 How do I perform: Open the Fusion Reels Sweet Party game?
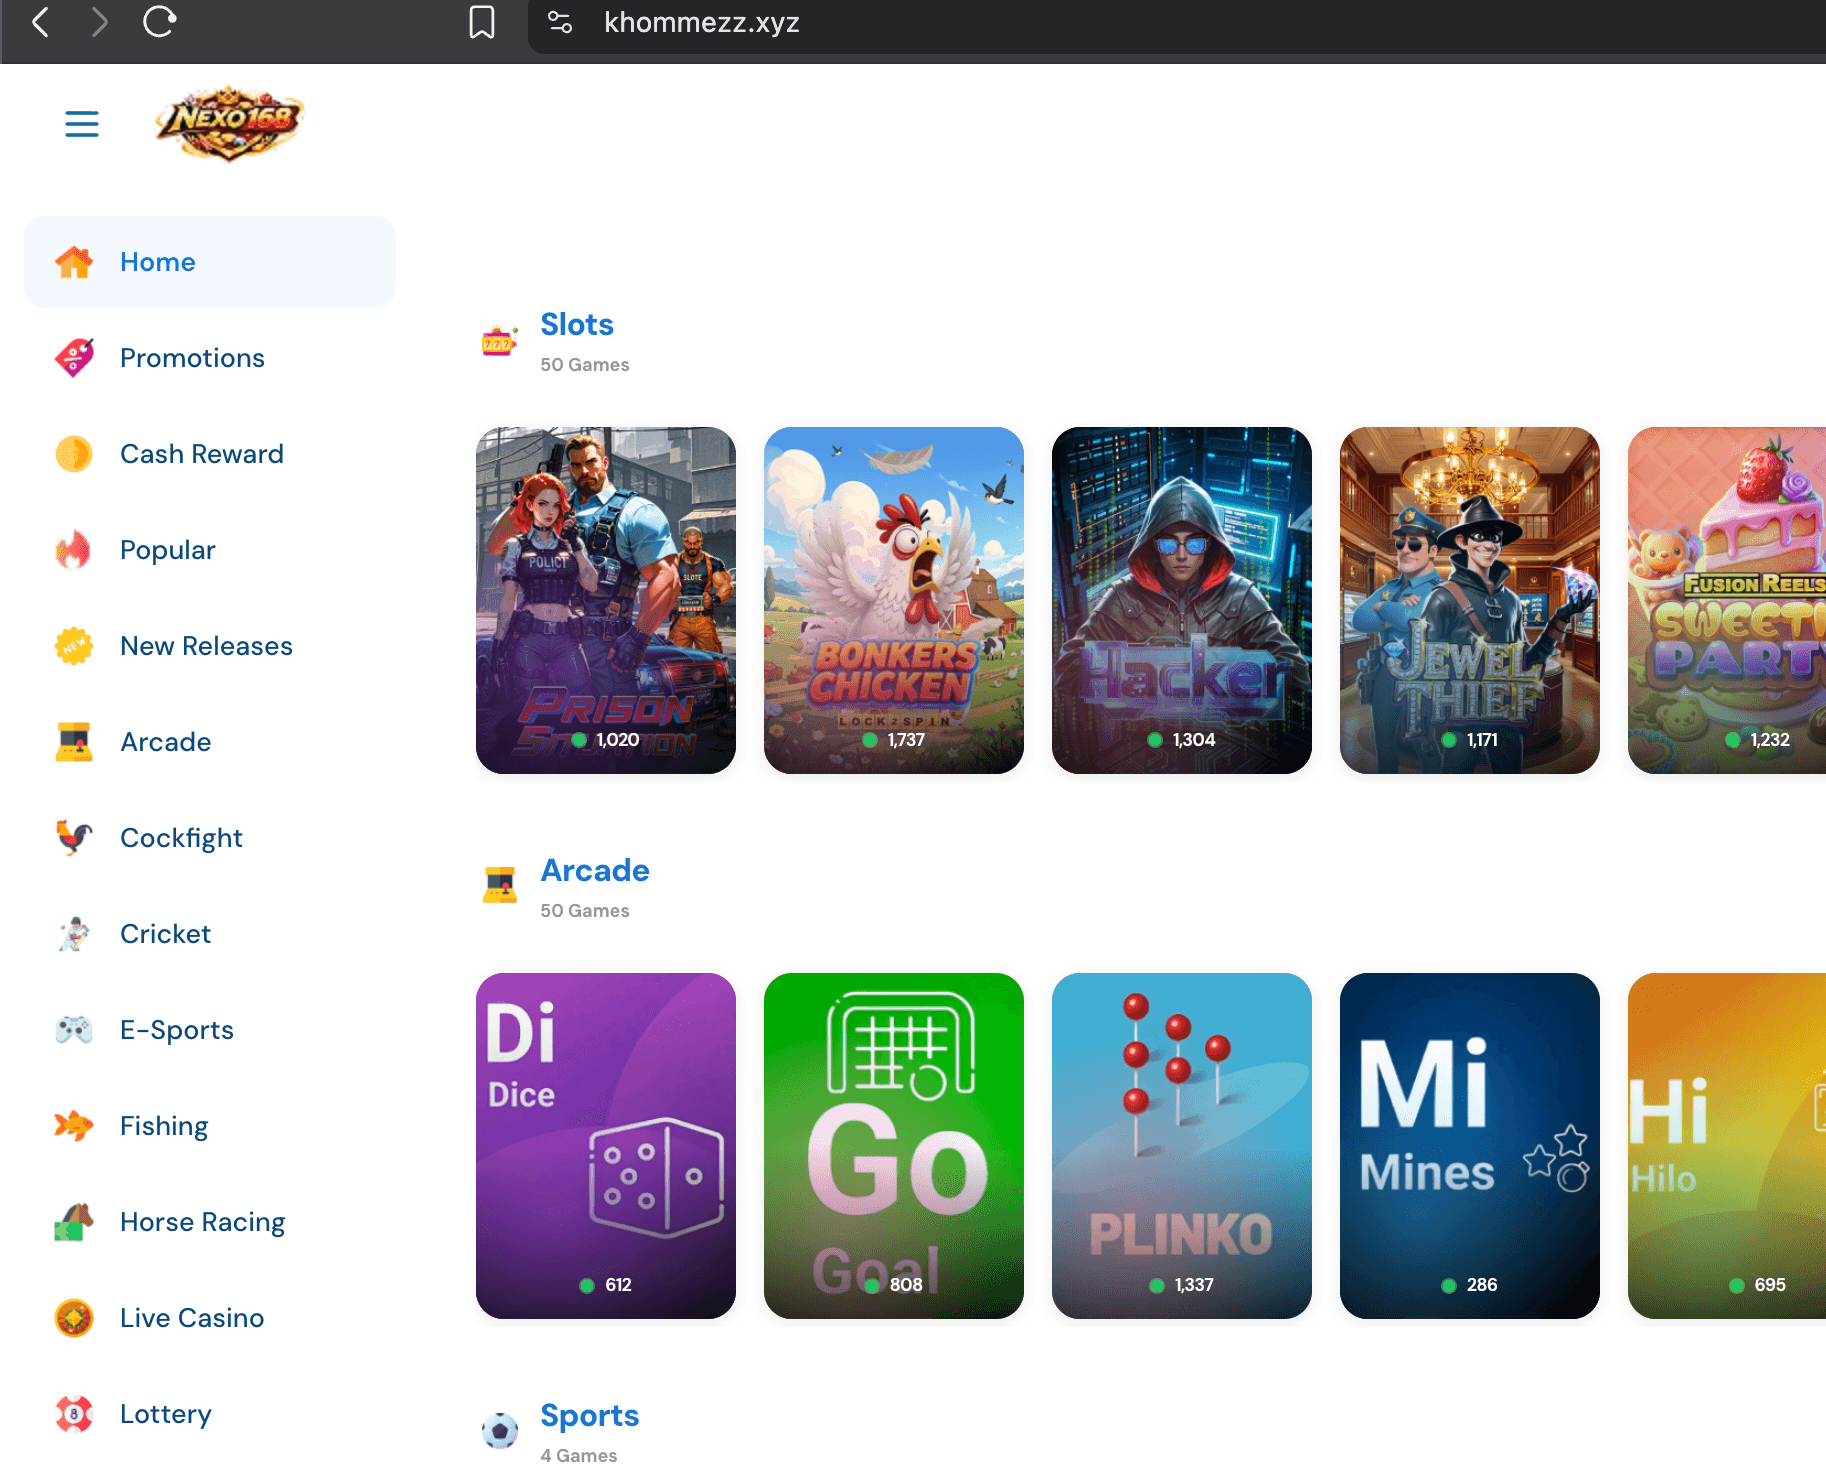[1727, 600]
